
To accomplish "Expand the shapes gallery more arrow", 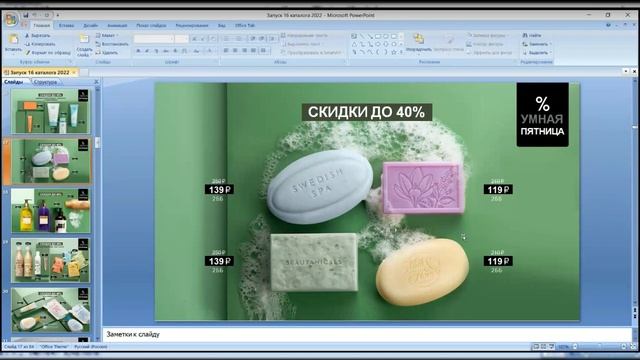I will click(x=402, y=52).
